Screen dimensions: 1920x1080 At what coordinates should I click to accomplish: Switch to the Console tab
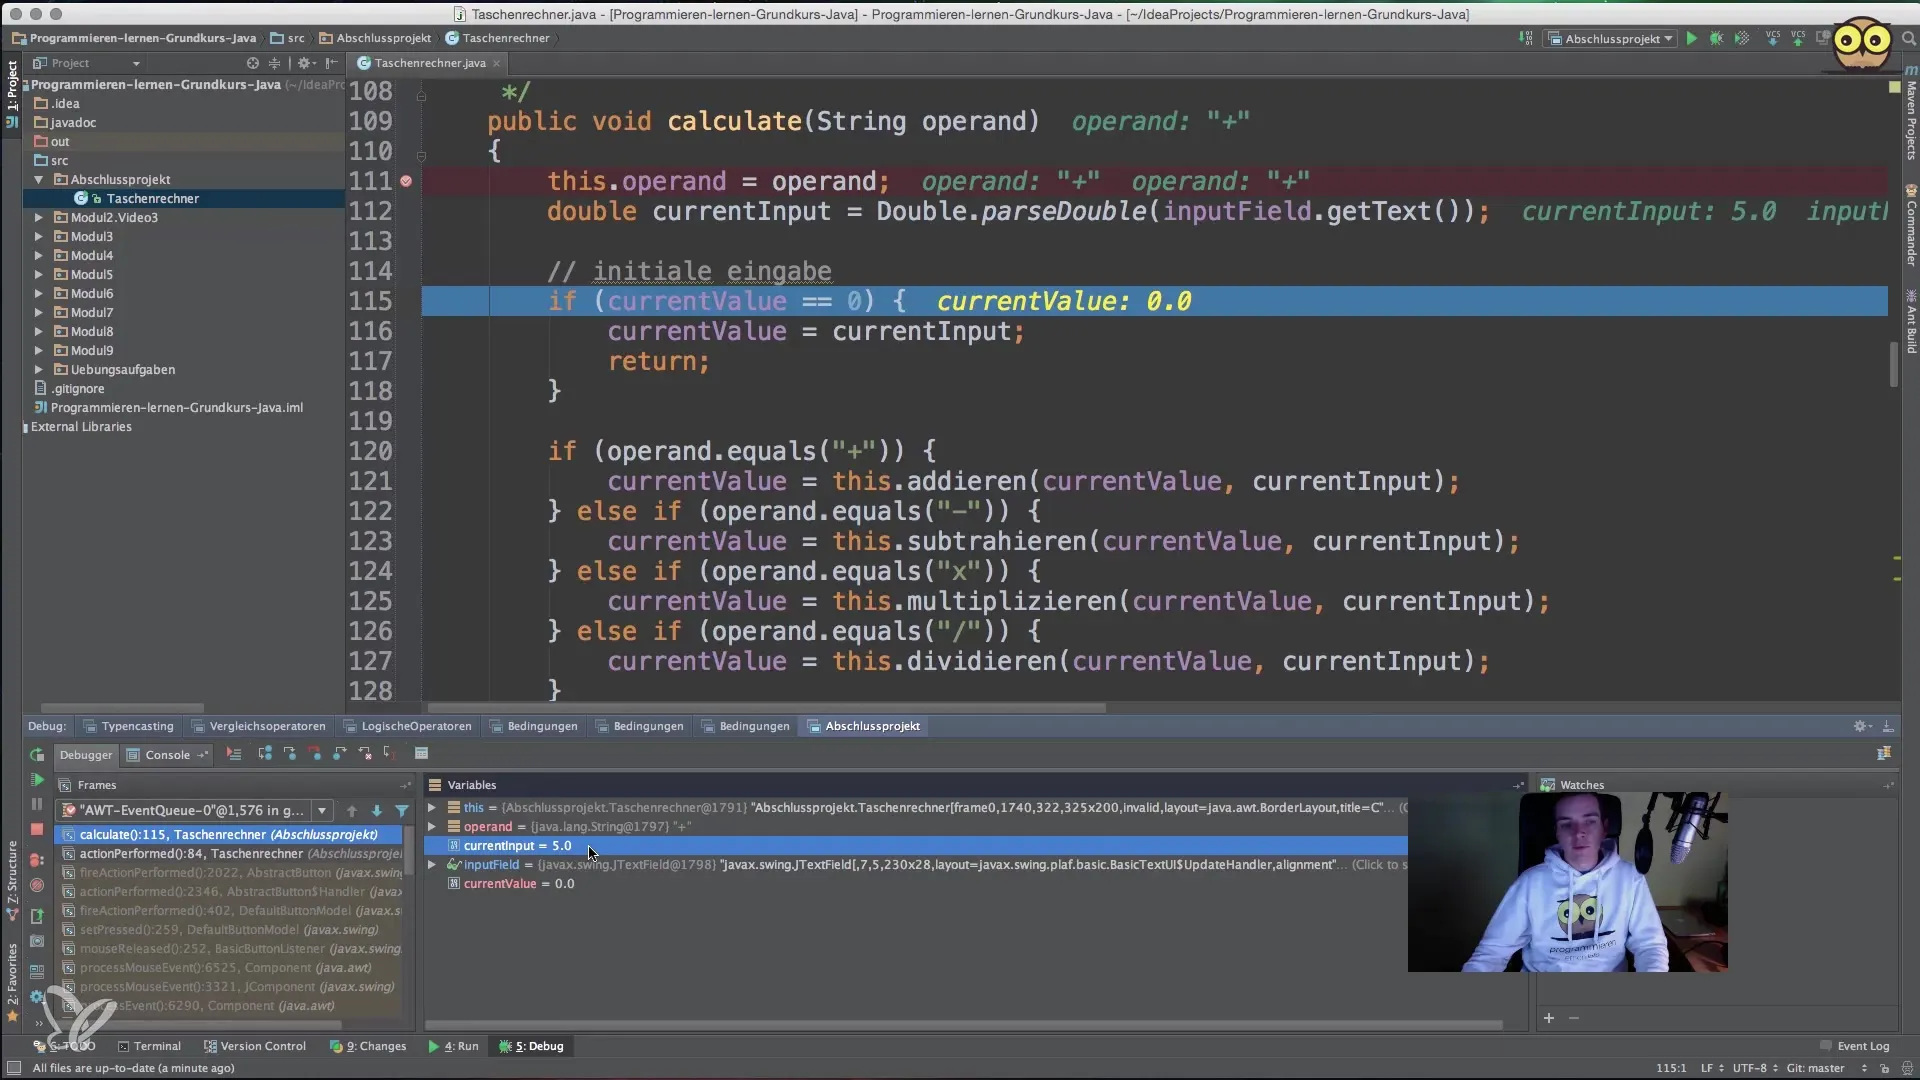pyautogui.click(x=167, y=755)
